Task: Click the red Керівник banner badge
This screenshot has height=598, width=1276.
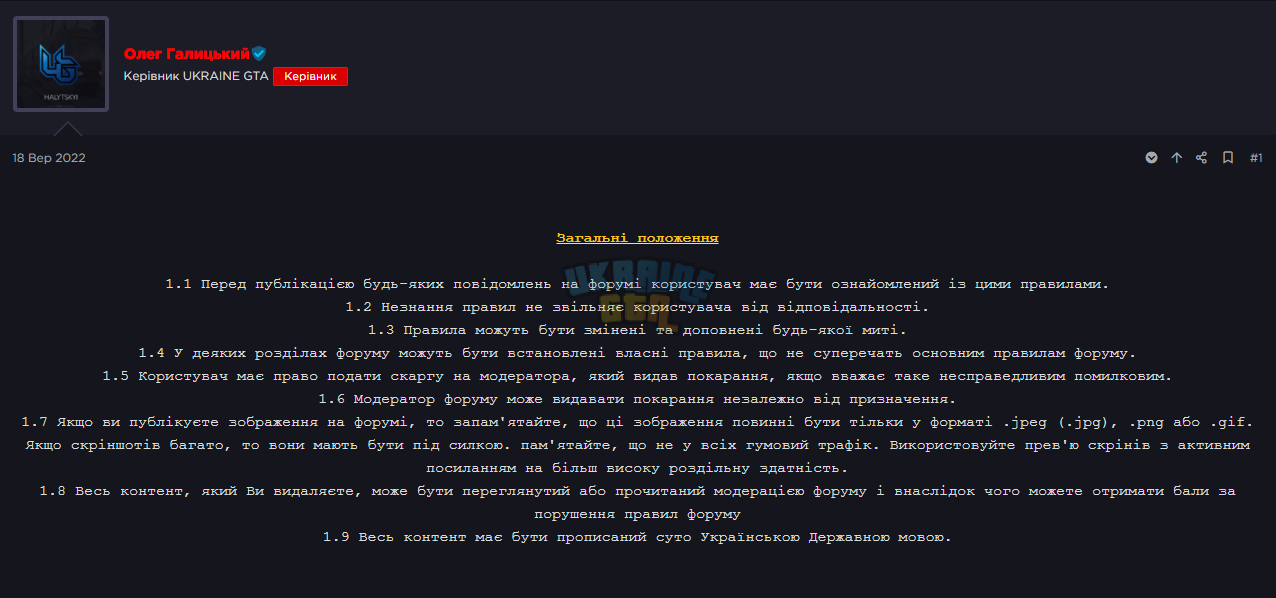Action: (310, 76)
